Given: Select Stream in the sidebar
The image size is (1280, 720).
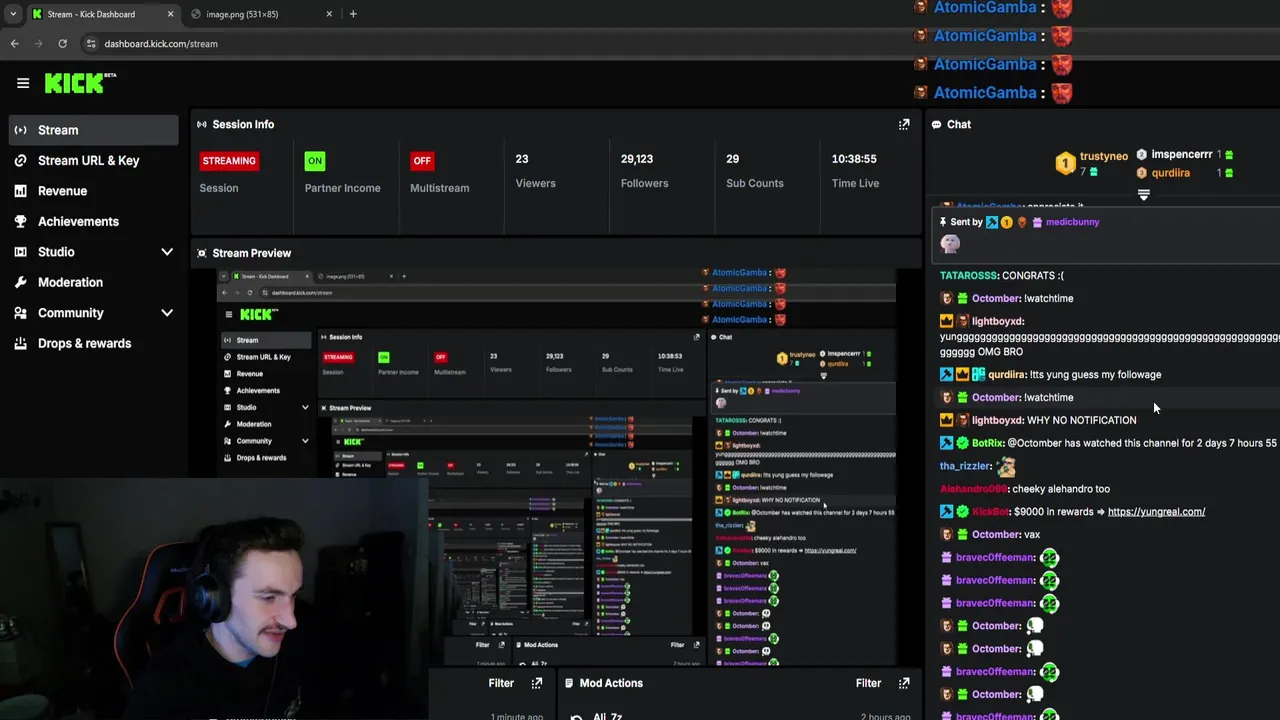Looking at the screenshot, I should coord(94,130).
